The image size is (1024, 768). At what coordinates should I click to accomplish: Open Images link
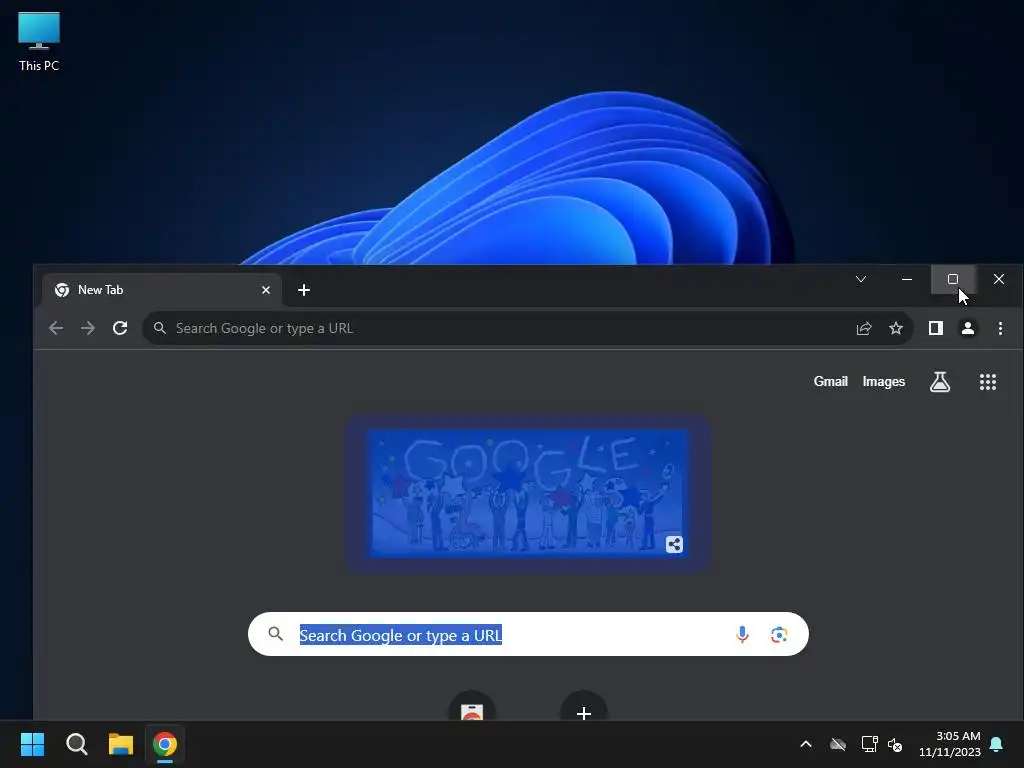point(884,381)
